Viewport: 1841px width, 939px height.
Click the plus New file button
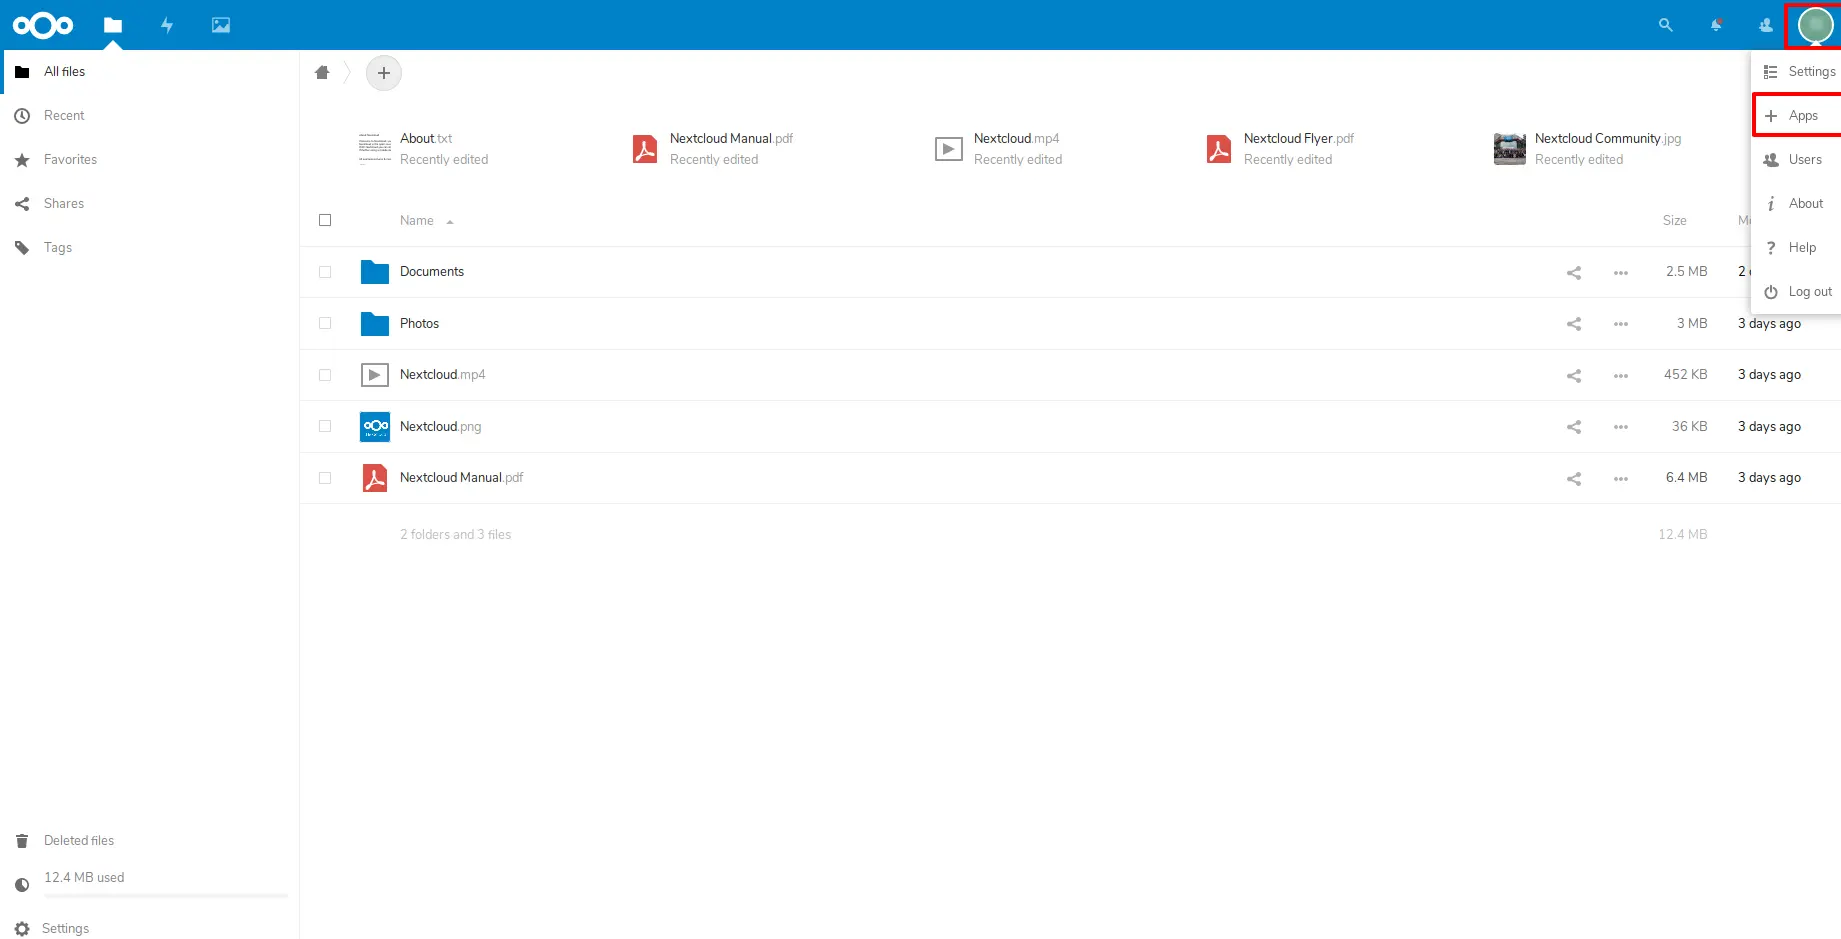[384, 73]
